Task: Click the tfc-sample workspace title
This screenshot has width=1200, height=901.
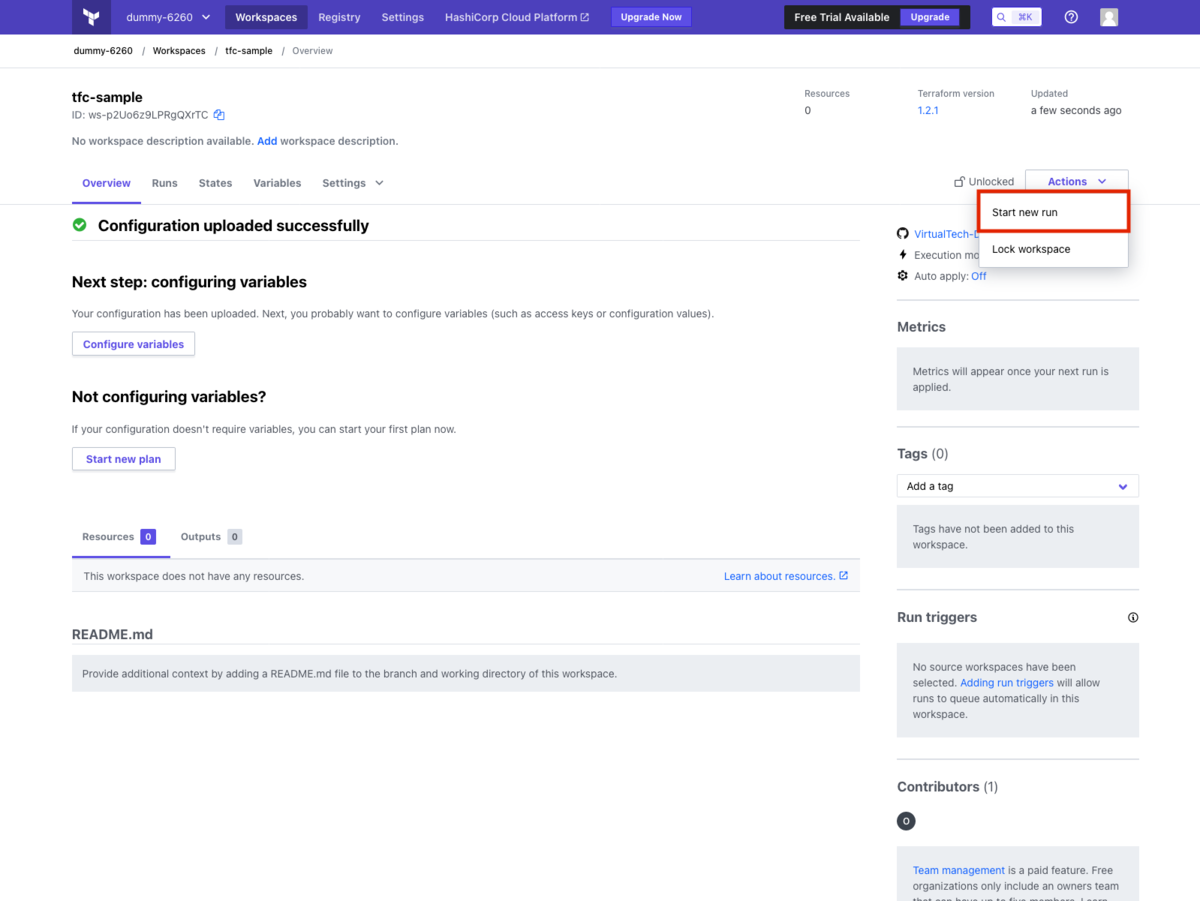Action: tap(107, 97)
